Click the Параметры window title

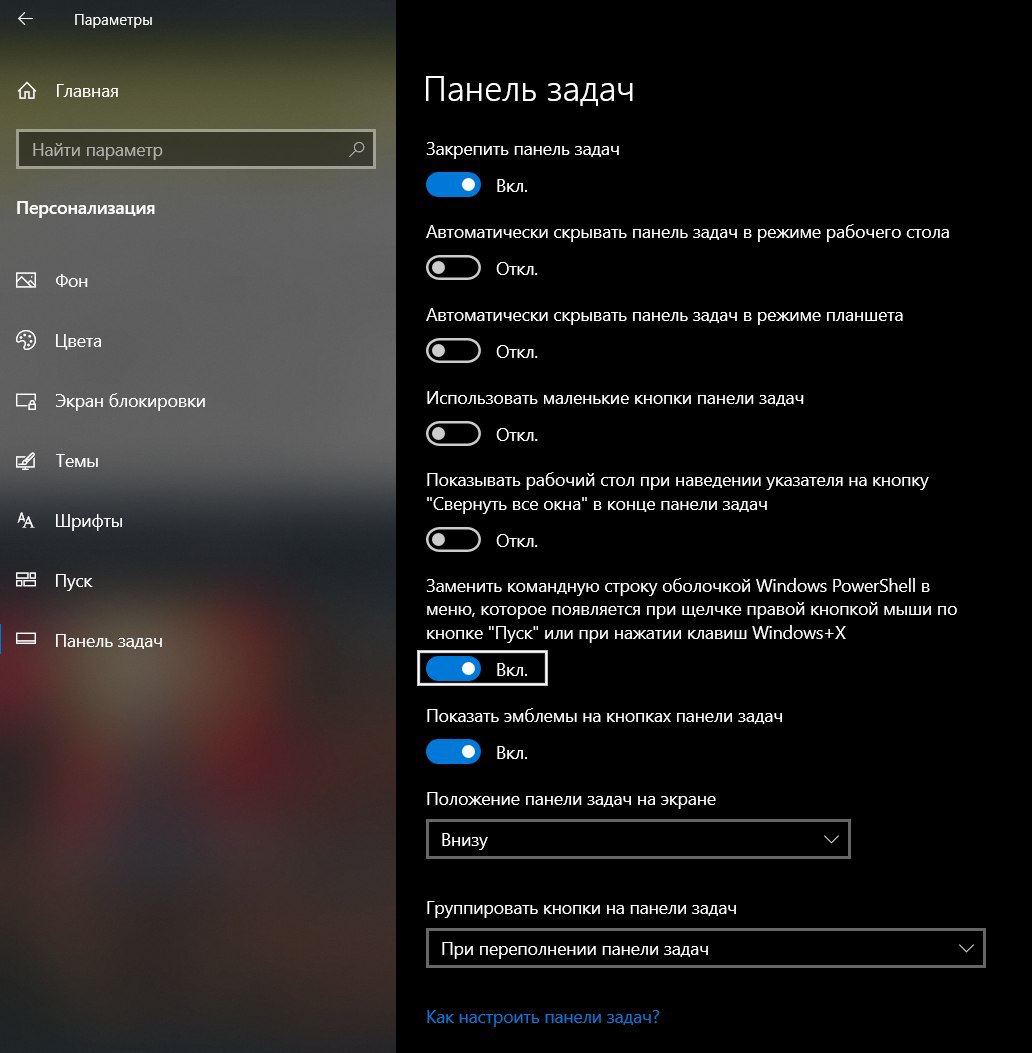113,20
